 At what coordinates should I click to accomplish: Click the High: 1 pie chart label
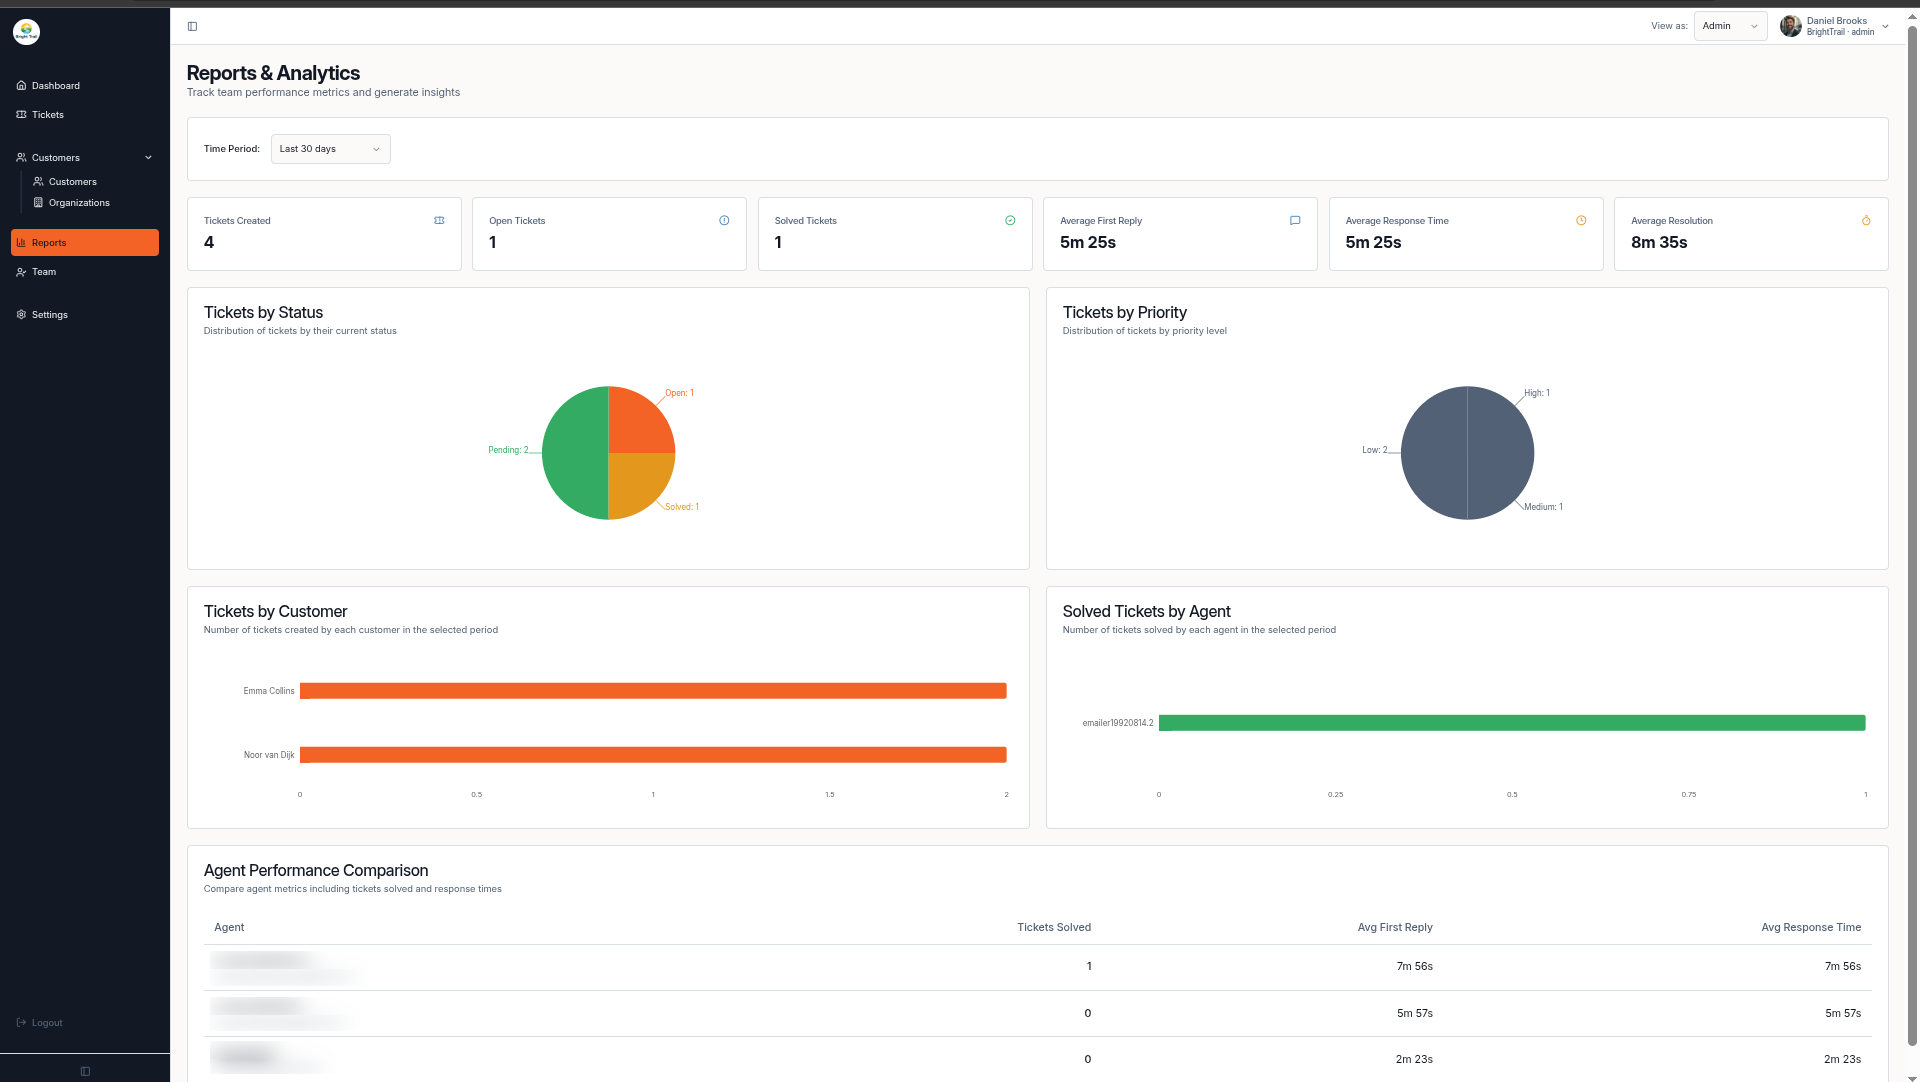click(x=1537, y=393)
